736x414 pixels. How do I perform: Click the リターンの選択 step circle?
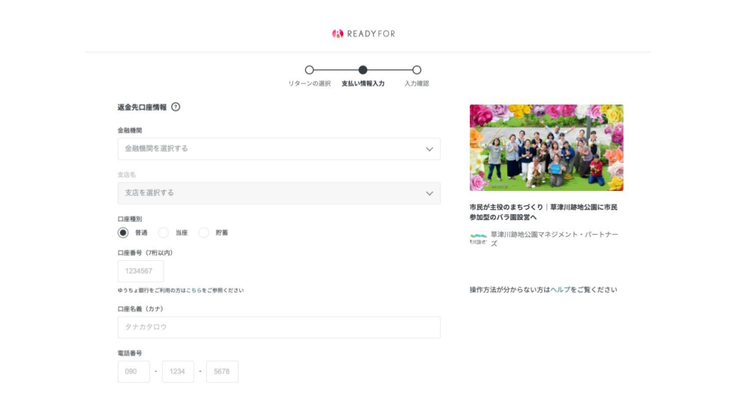309,70
